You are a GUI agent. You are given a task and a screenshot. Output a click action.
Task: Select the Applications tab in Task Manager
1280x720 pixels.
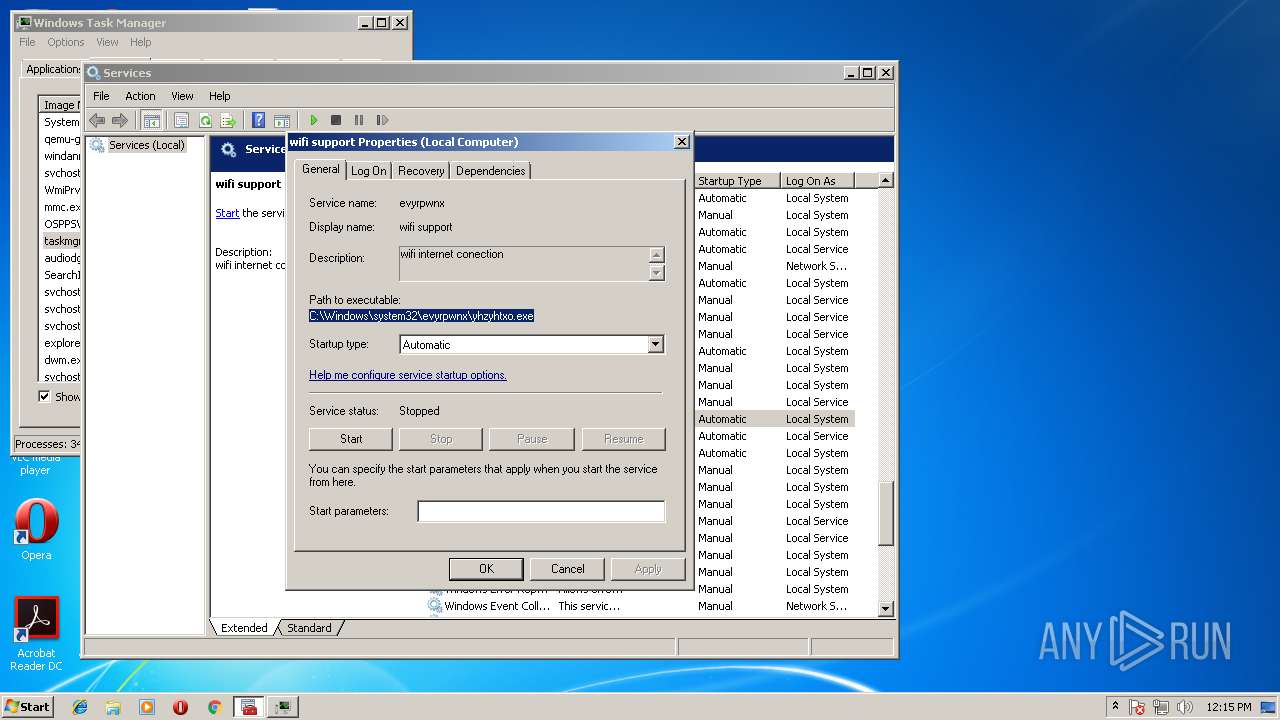coord(53,69)
